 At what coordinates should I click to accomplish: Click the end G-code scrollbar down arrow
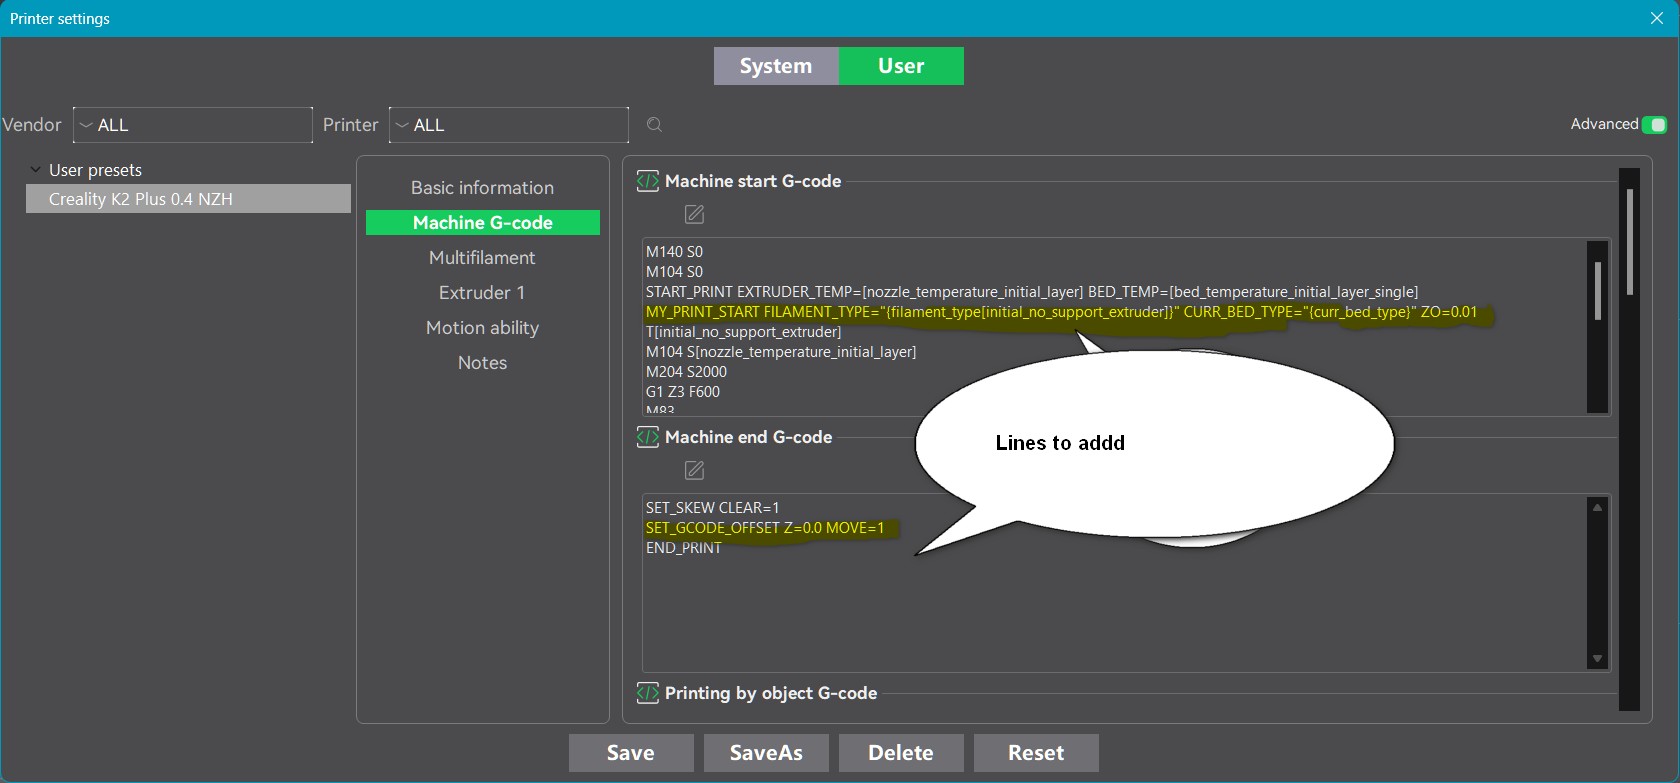[1597, 658]
